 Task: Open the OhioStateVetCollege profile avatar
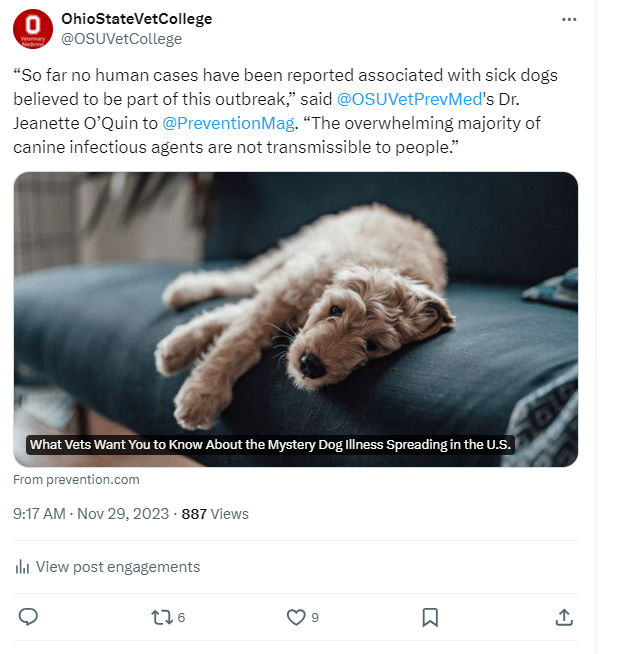(x=33, y=29)
